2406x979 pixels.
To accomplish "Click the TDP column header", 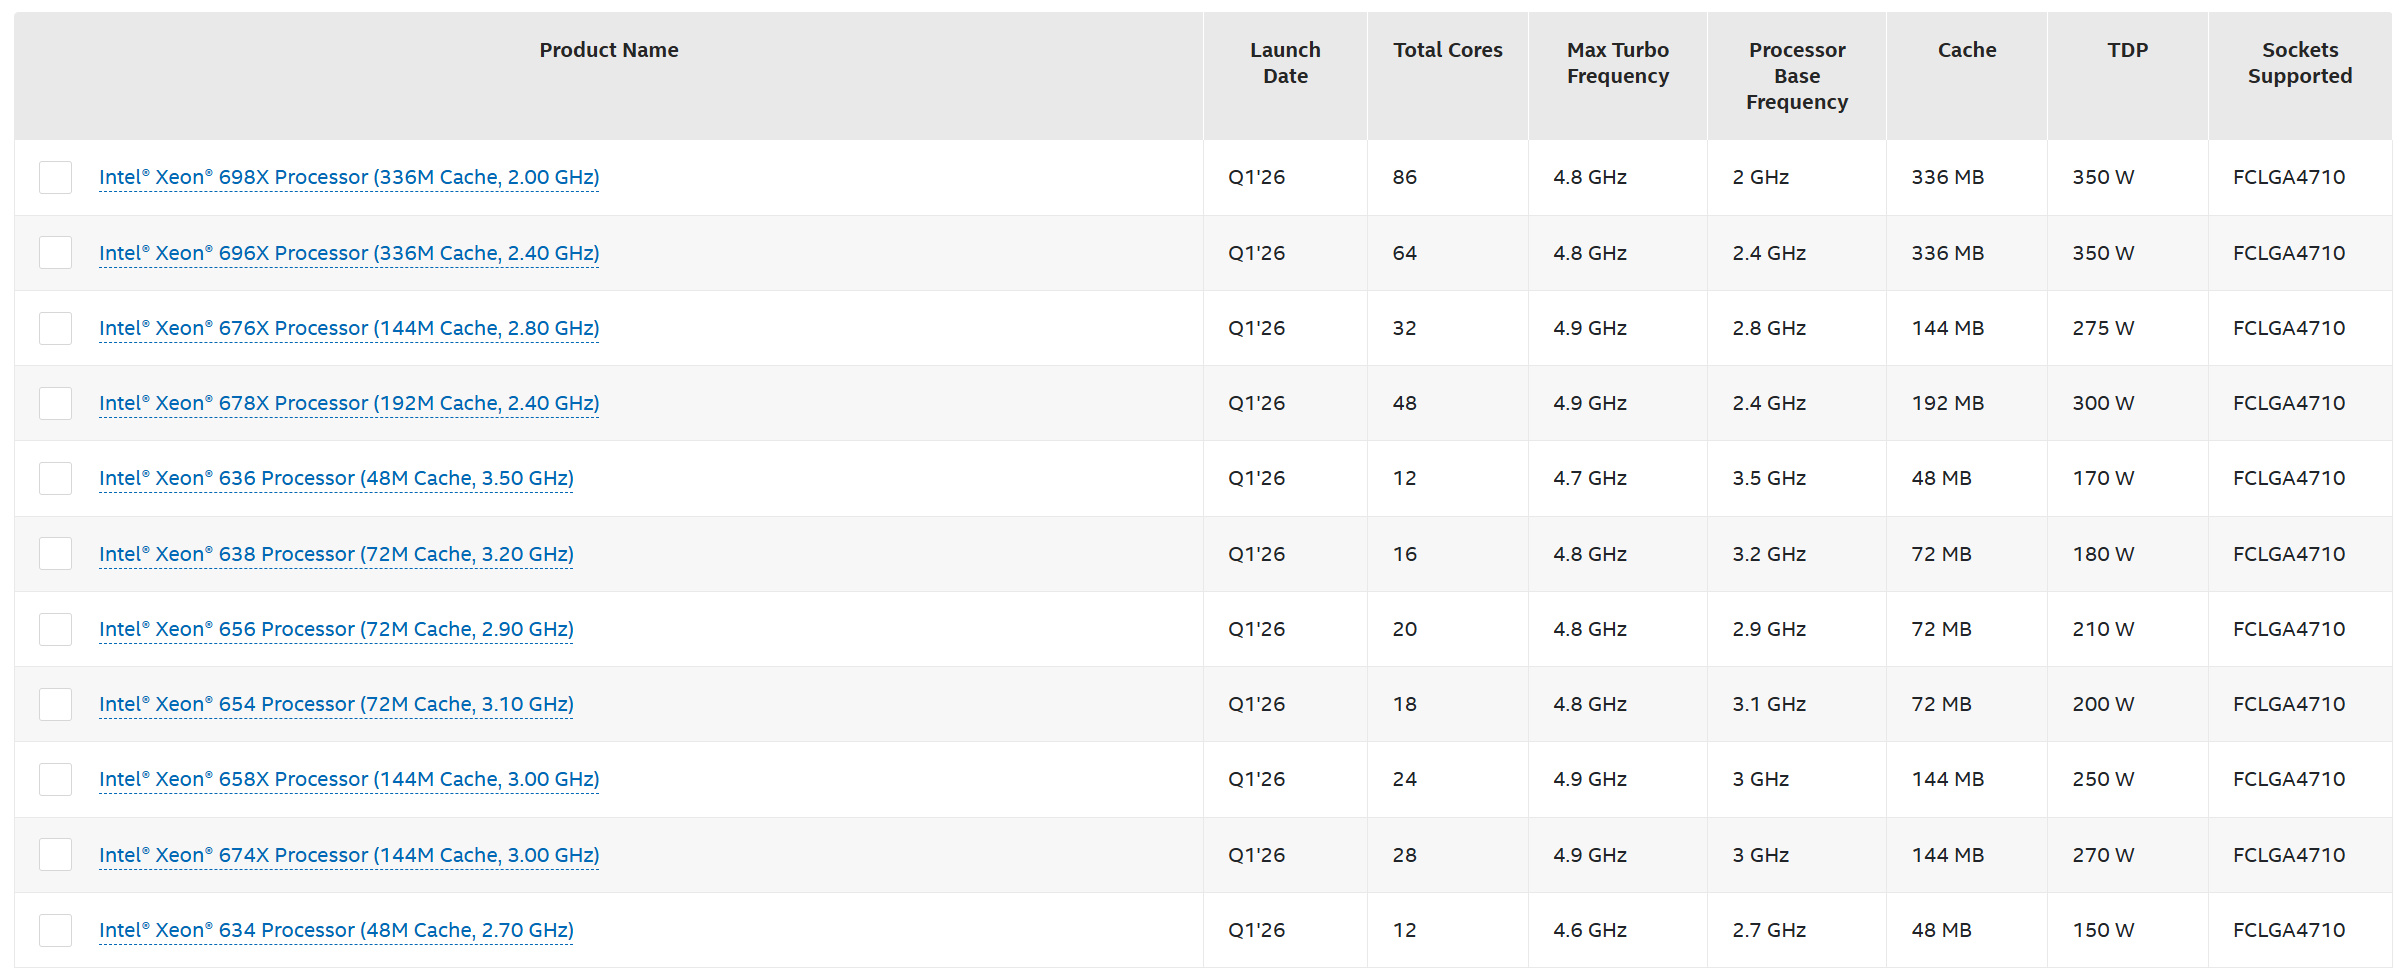I will pos(2127,50).
